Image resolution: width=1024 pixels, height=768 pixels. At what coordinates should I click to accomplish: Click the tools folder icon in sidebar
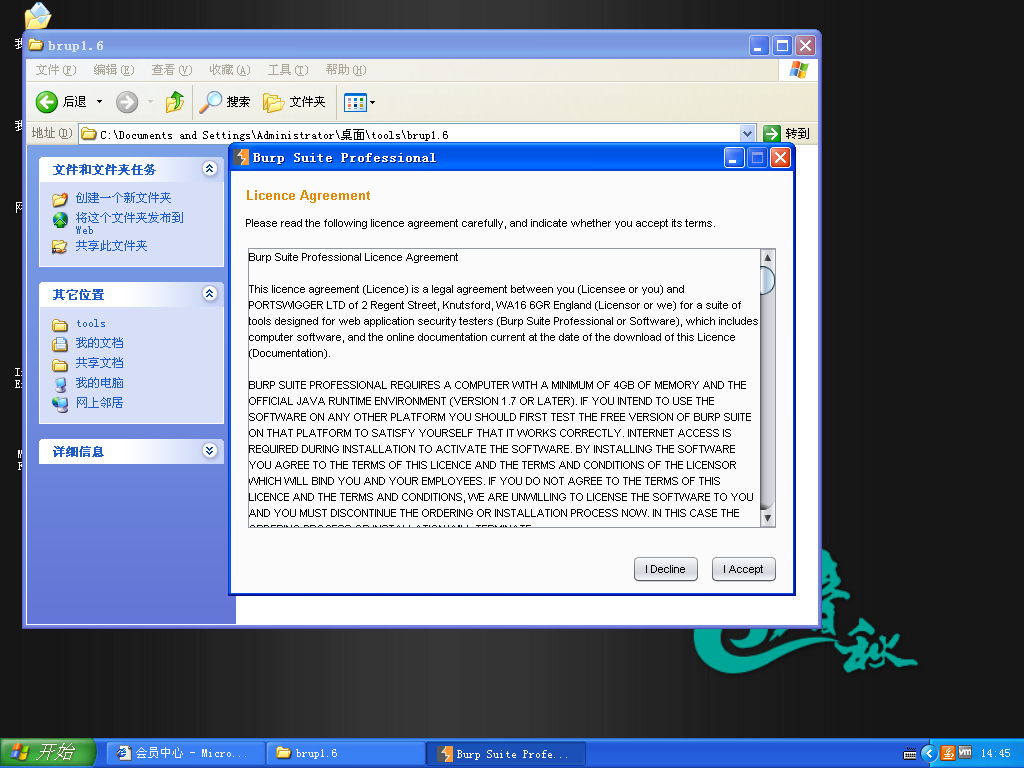click(60, 325)
